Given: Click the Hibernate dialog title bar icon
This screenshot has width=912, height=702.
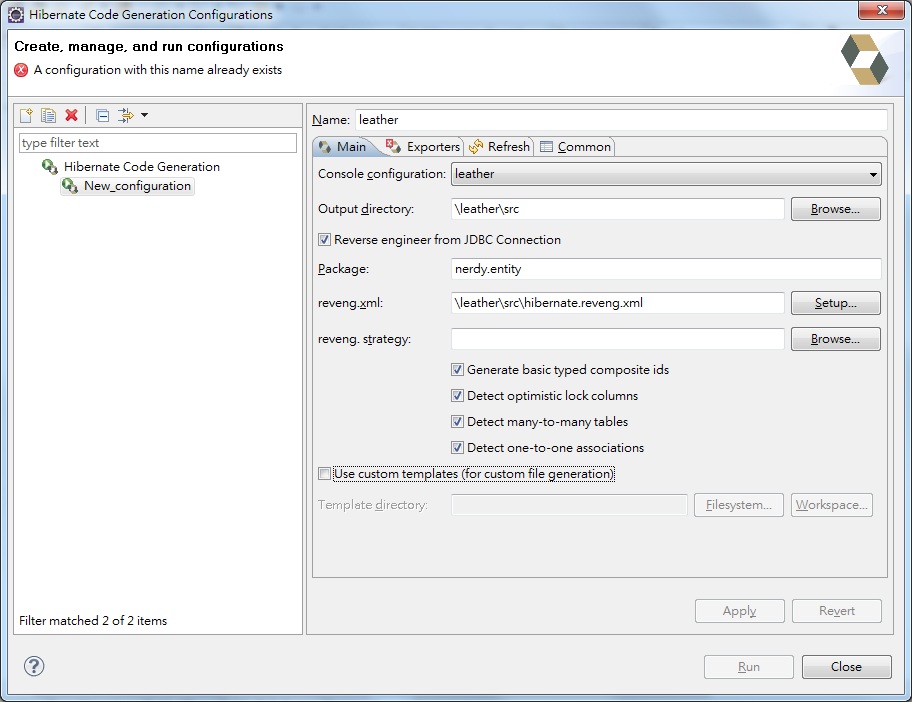Looking at the screenshot, I should [16, 15].
